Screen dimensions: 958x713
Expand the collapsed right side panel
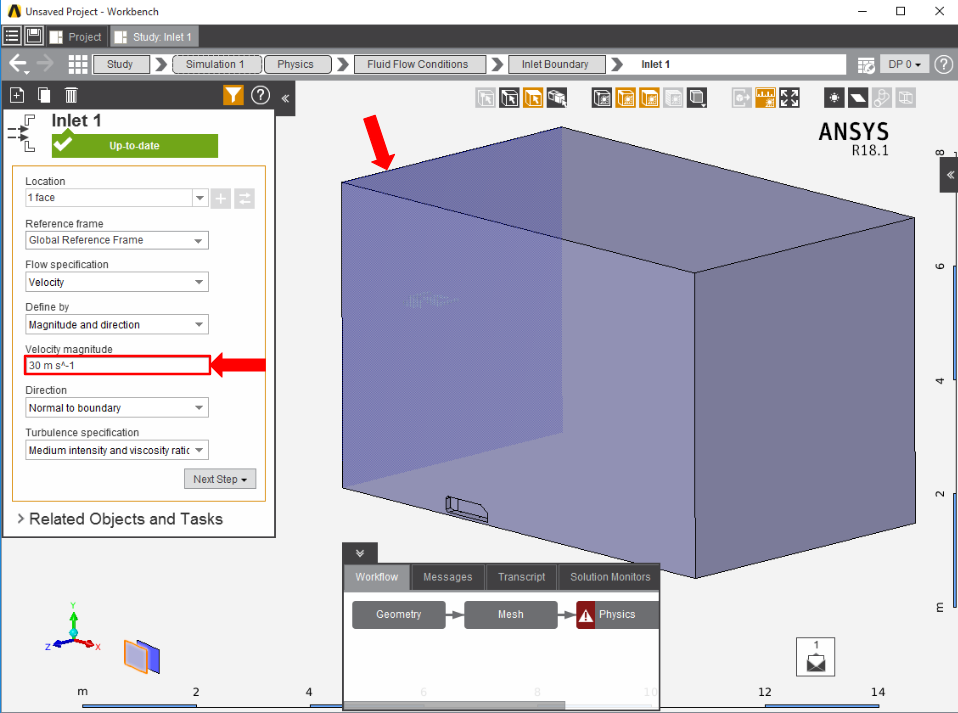(949, 175)
